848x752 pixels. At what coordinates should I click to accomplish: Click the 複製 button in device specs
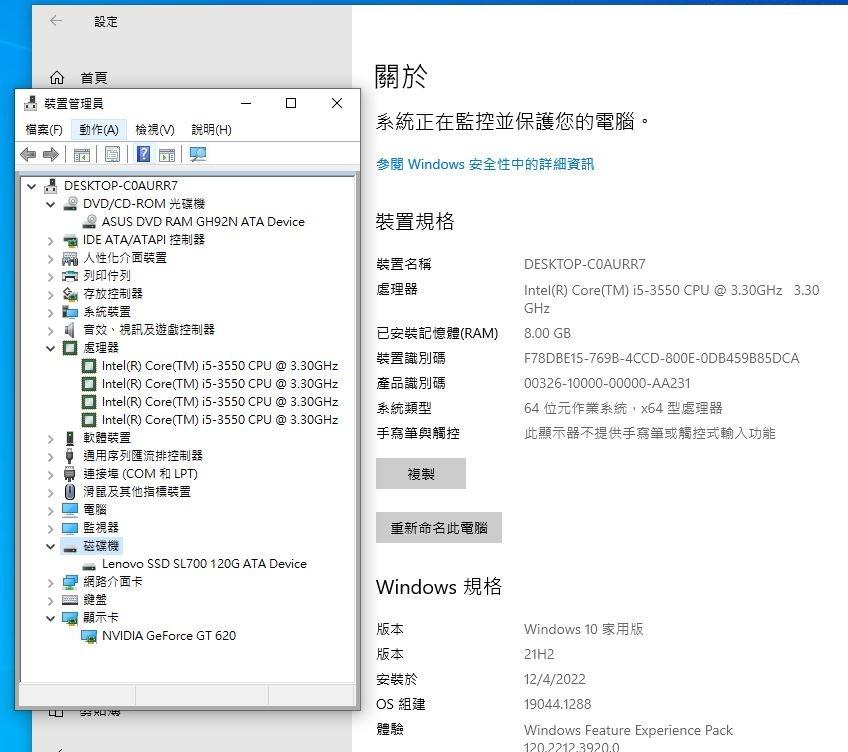pyautogui.click(x=421, y=474)
